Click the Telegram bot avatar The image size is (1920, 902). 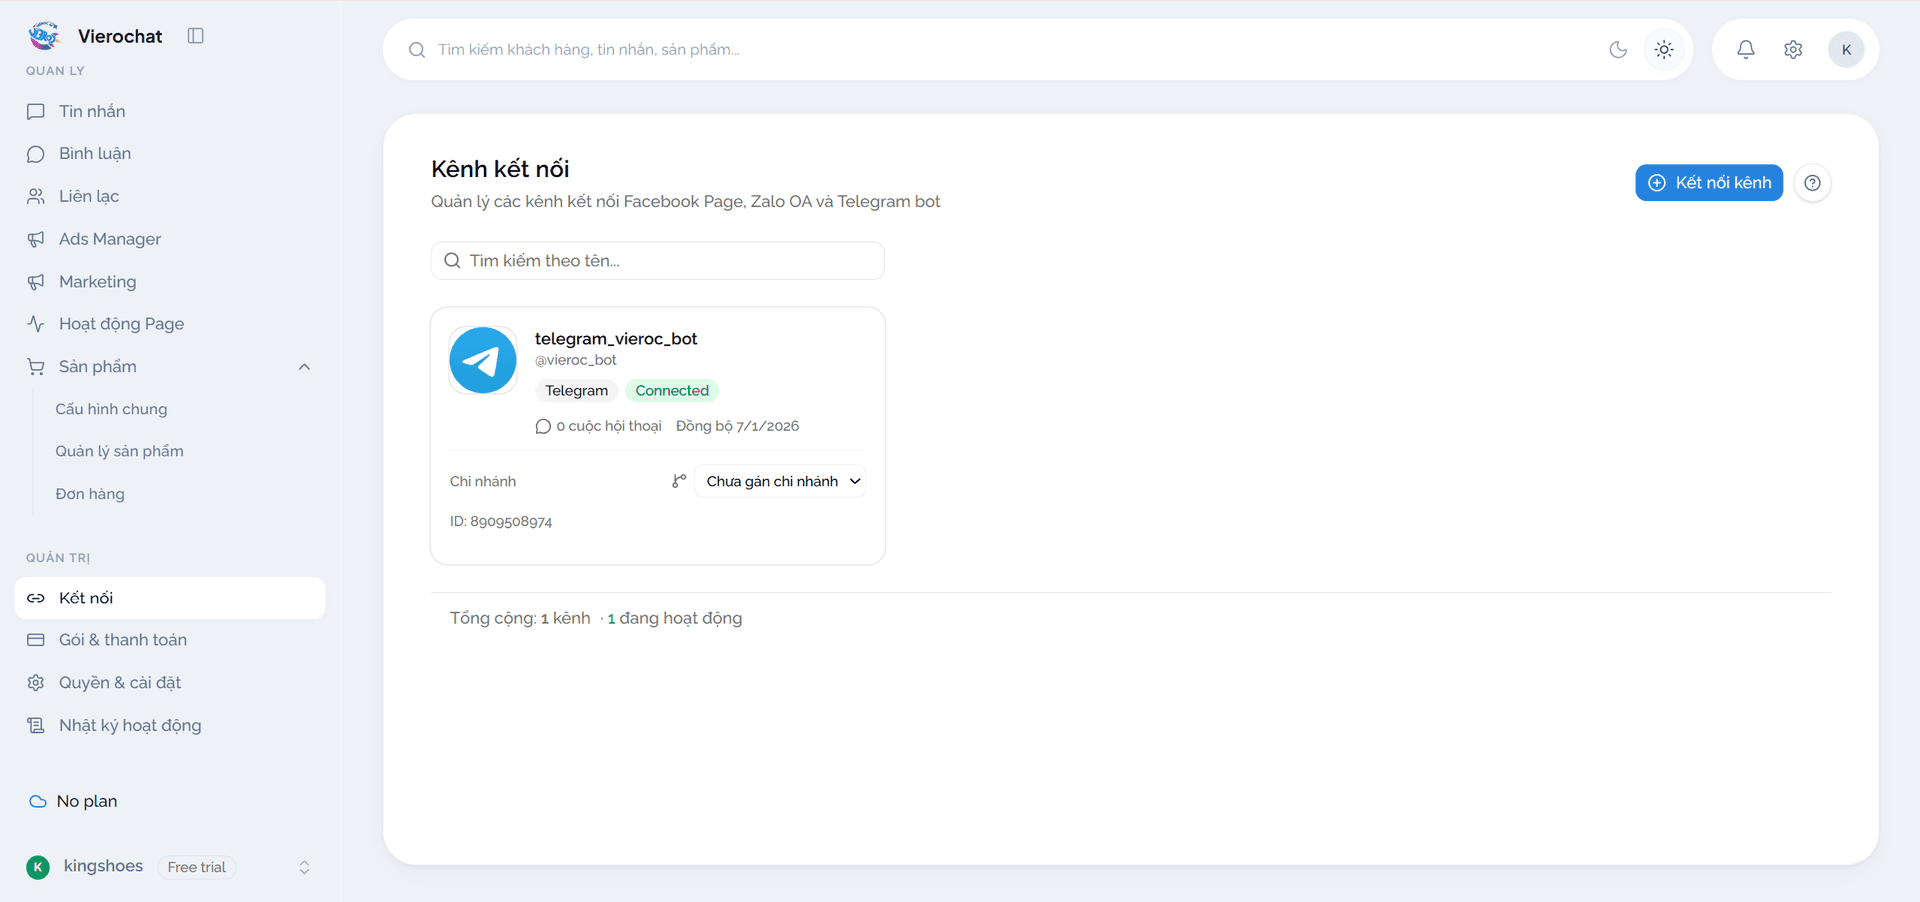click(x=483, y=360)
